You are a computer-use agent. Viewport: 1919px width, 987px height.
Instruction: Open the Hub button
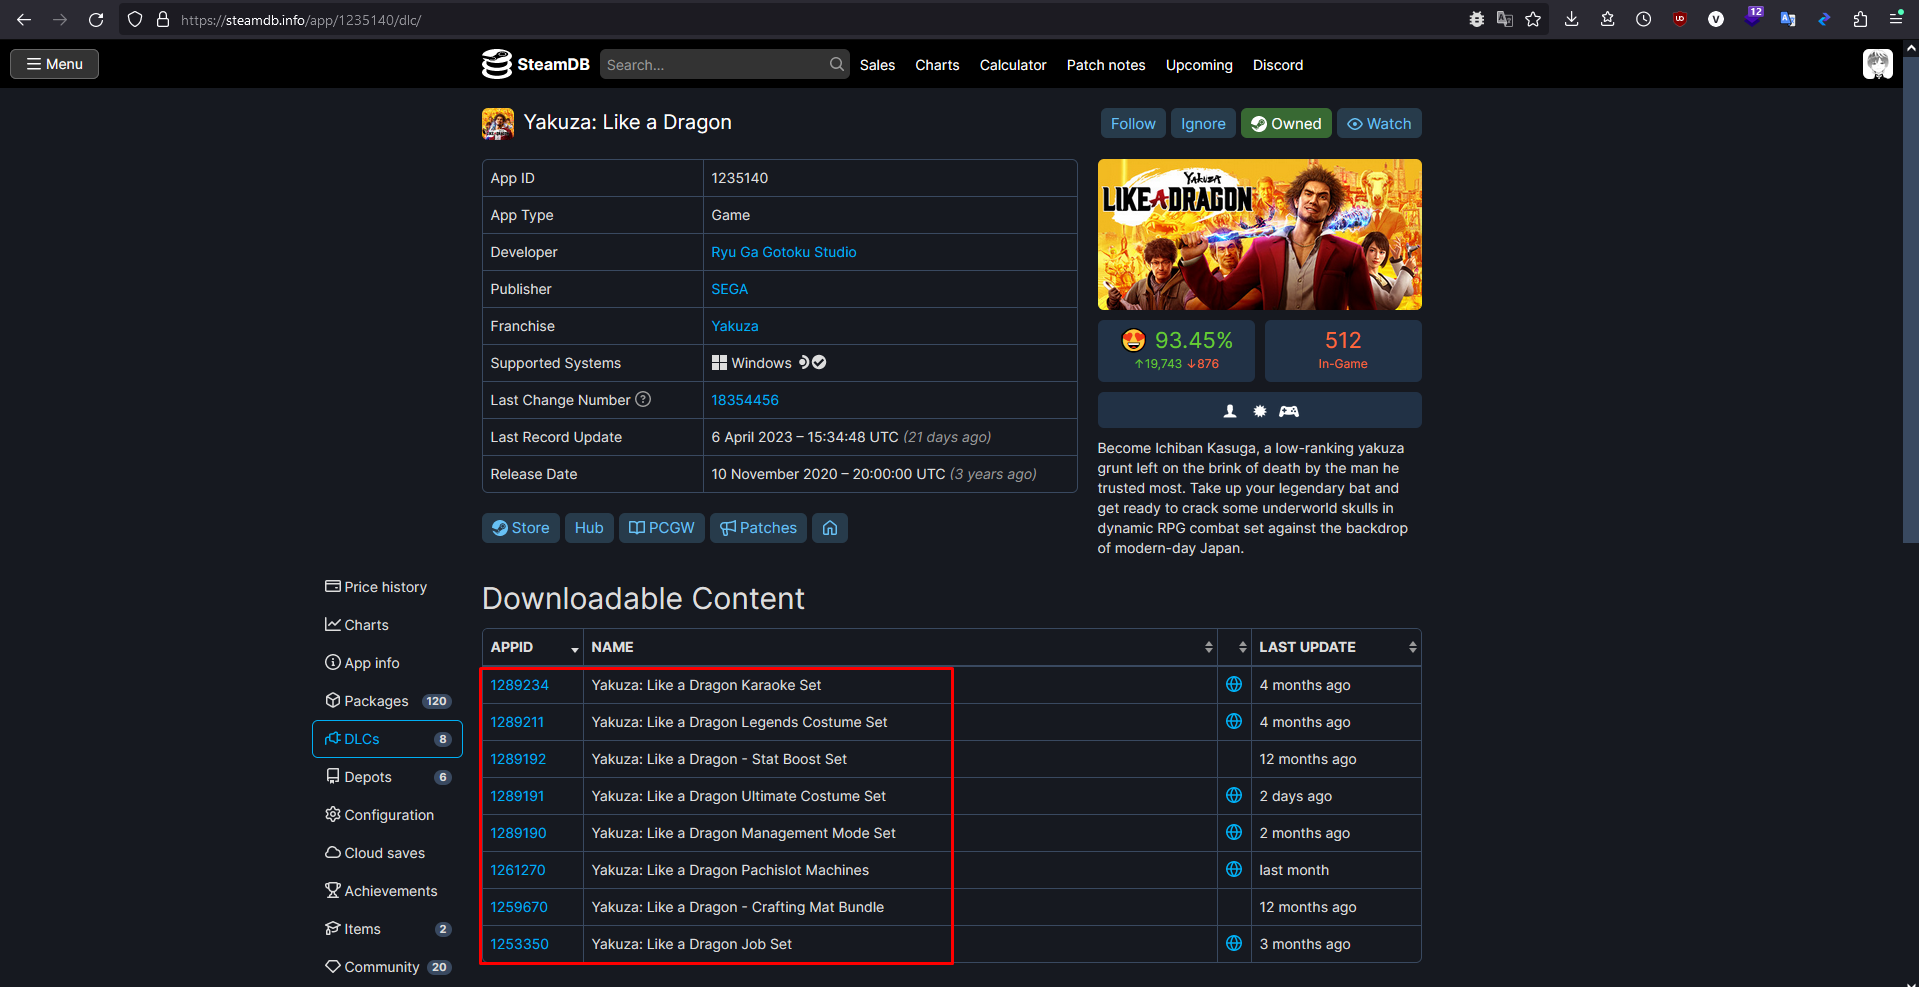tap(589, 528)
